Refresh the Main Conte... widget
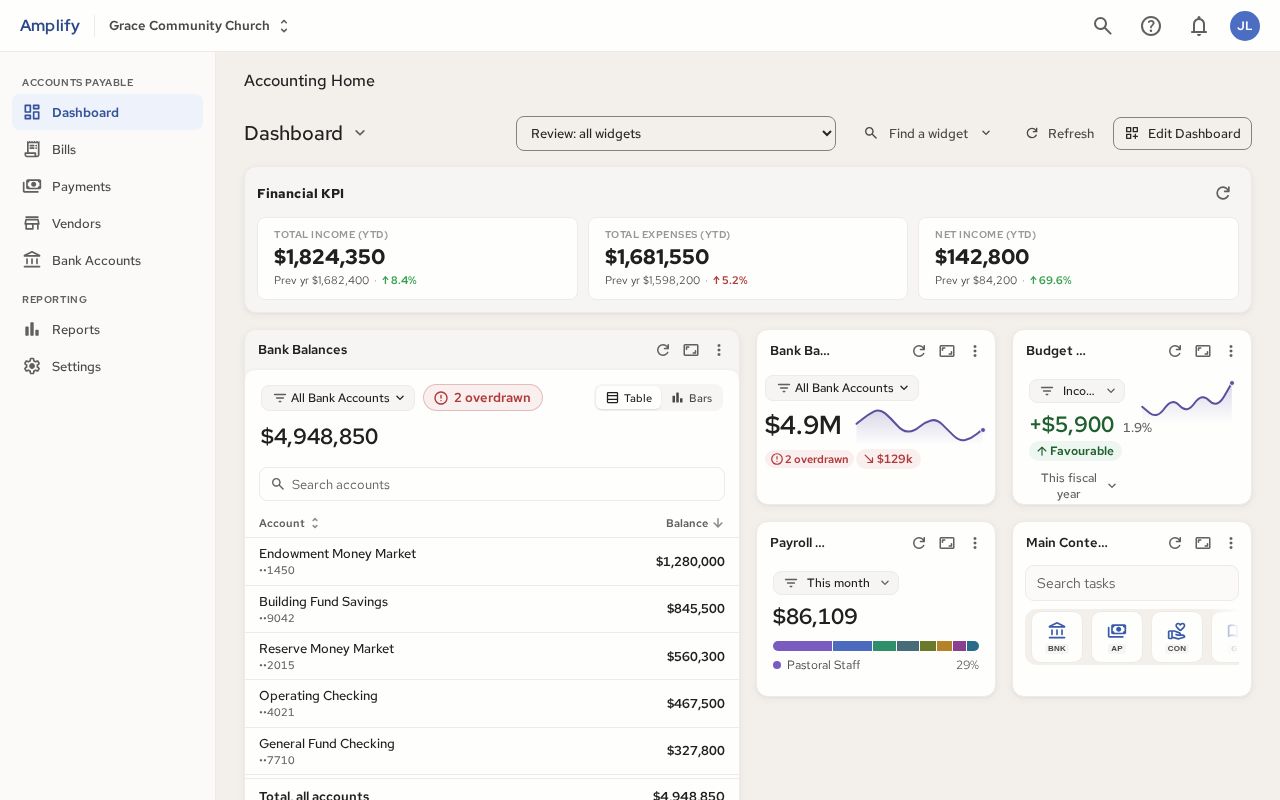This screenshot has height=800, width=1280. (x=1175, y=543)
